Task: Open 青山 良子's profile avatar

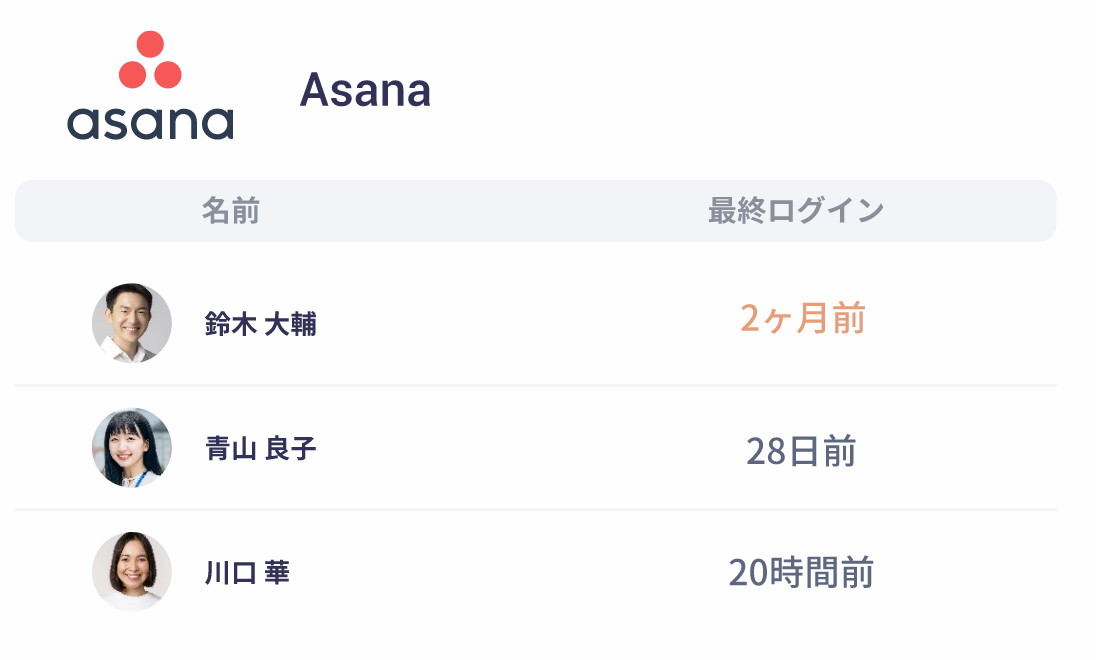Action: click(131, 447)
